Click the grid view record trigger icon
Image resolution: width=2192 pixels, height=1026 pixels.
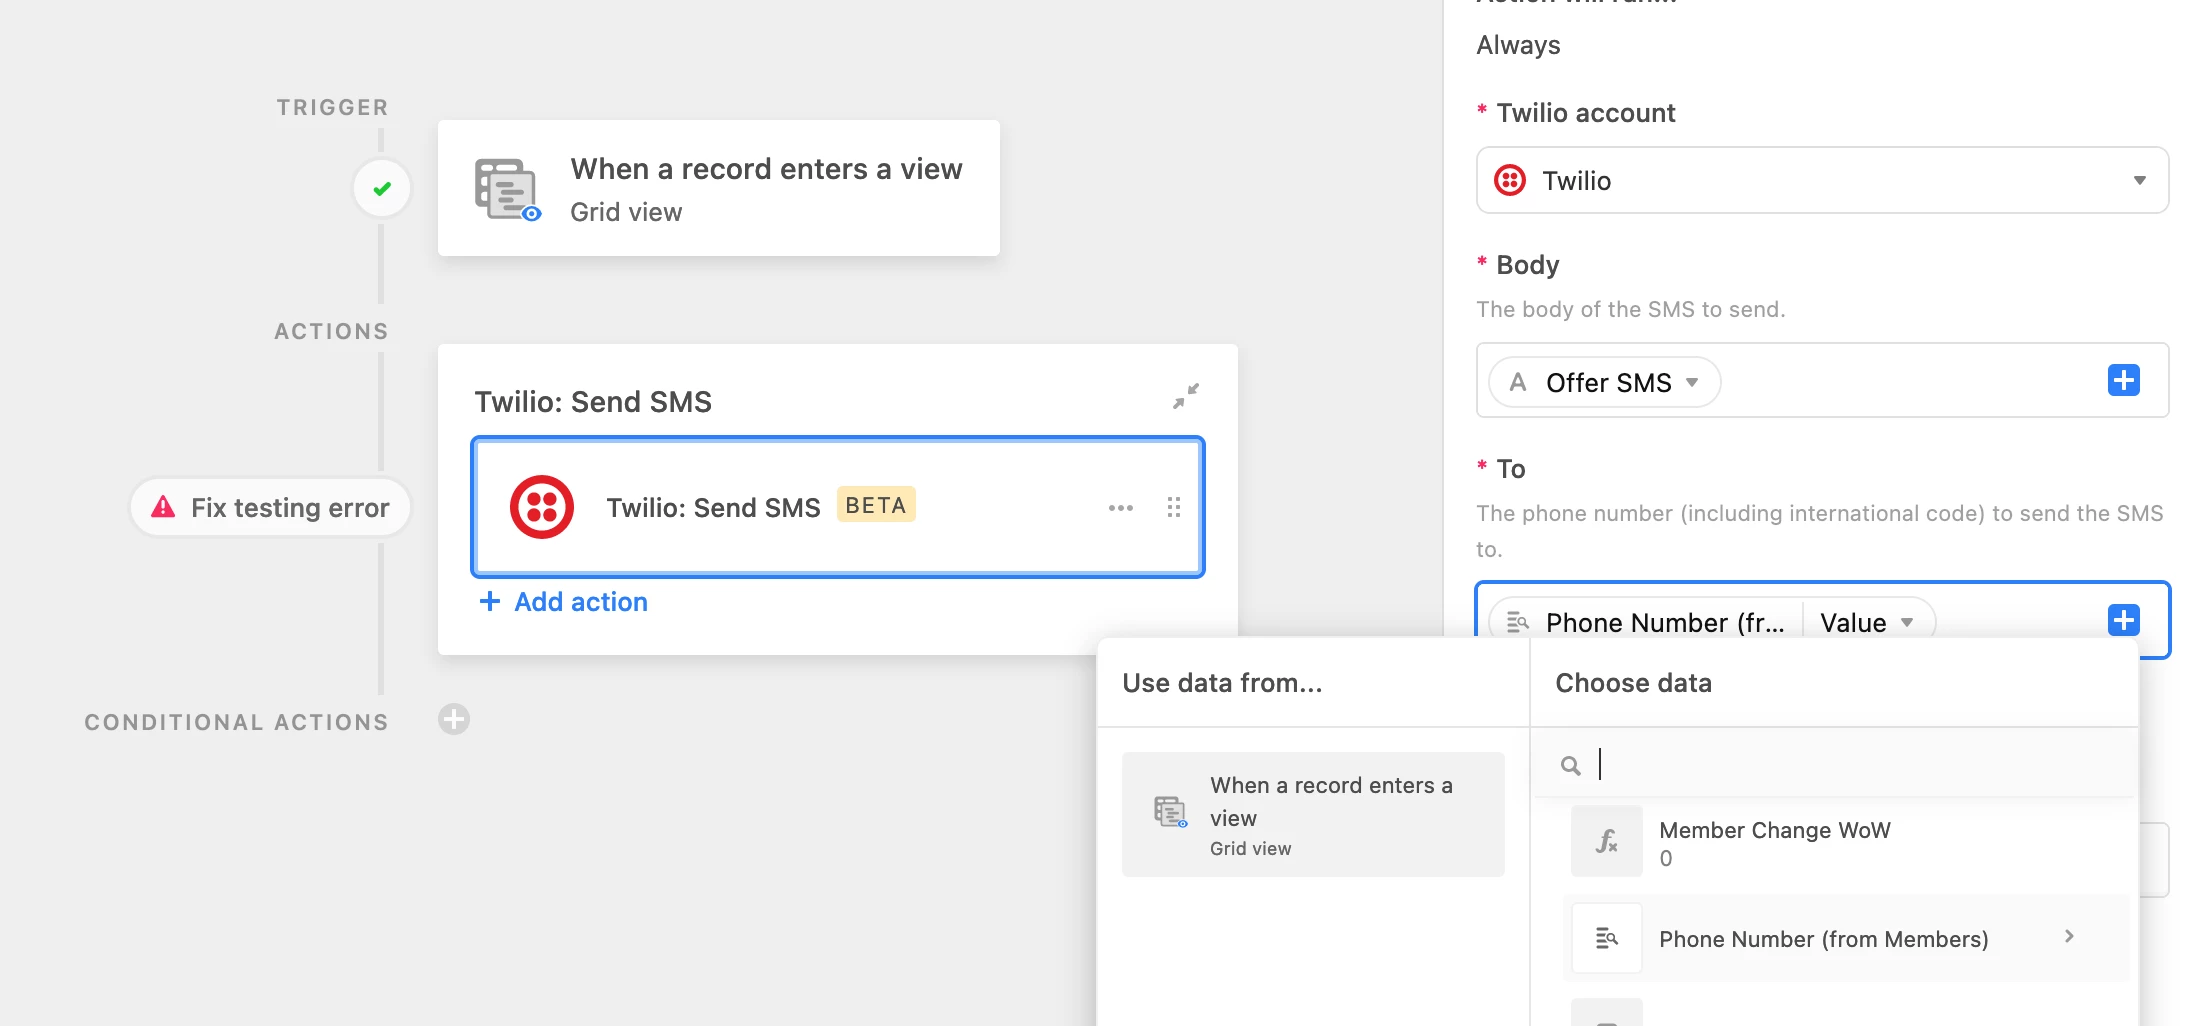pyautogui.click(x=507, y=189)
